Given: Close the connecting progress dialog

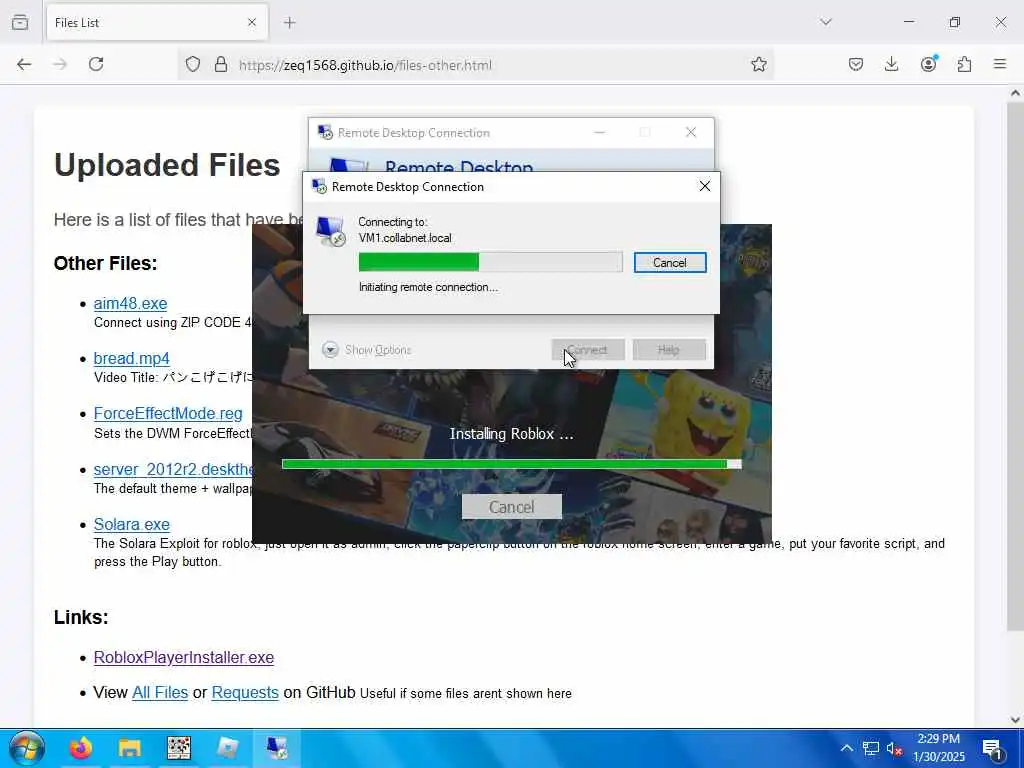Looking at the screenshot, I should tap(705, 186).
